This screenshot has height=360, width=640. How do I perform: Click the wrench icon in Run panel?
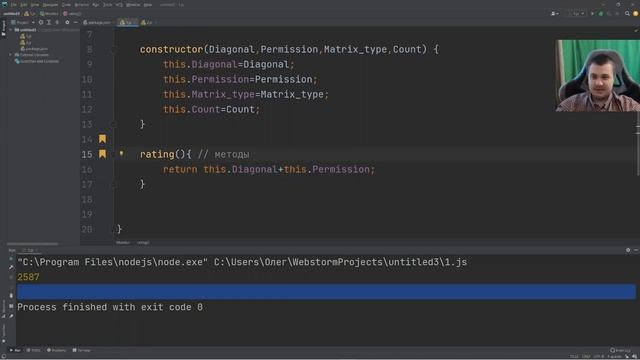coord(11,267)
